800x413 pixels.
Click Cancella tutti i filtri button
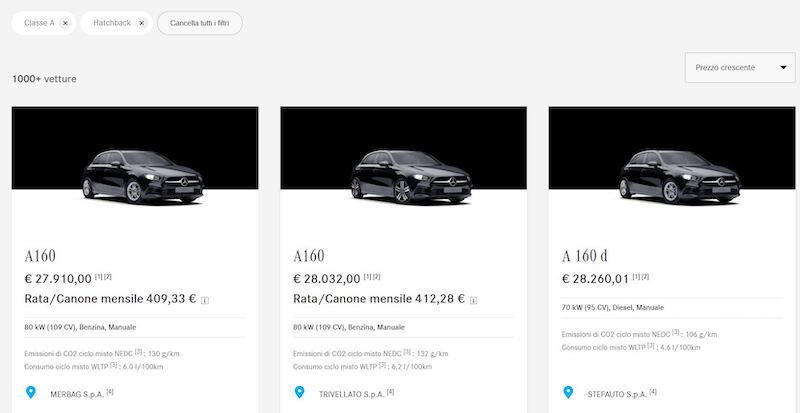pos(199,23)
